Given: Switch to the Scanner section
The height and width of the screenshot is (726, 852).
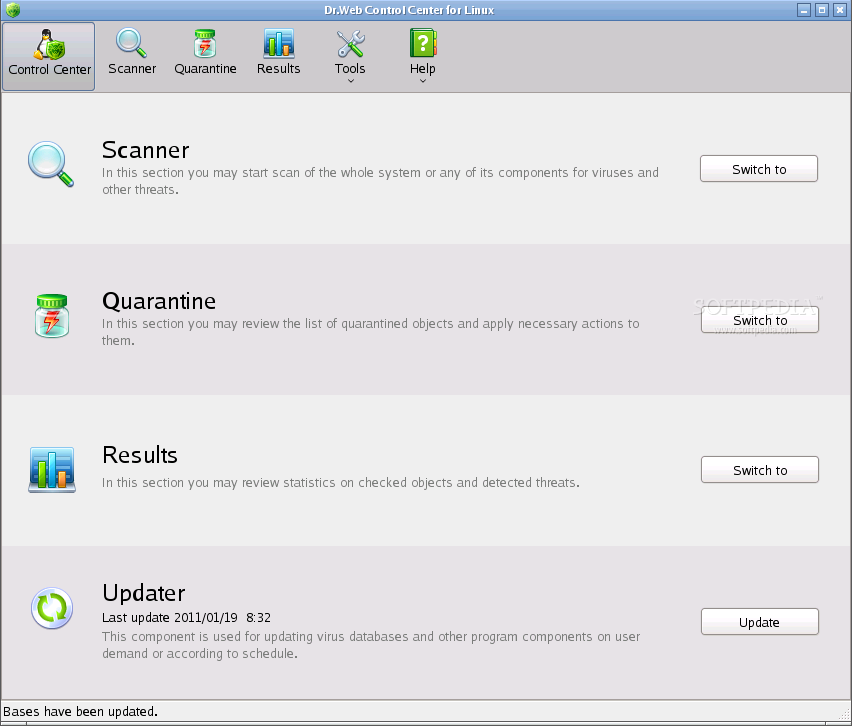Looking at the screenshot, I should click(759, 169).
